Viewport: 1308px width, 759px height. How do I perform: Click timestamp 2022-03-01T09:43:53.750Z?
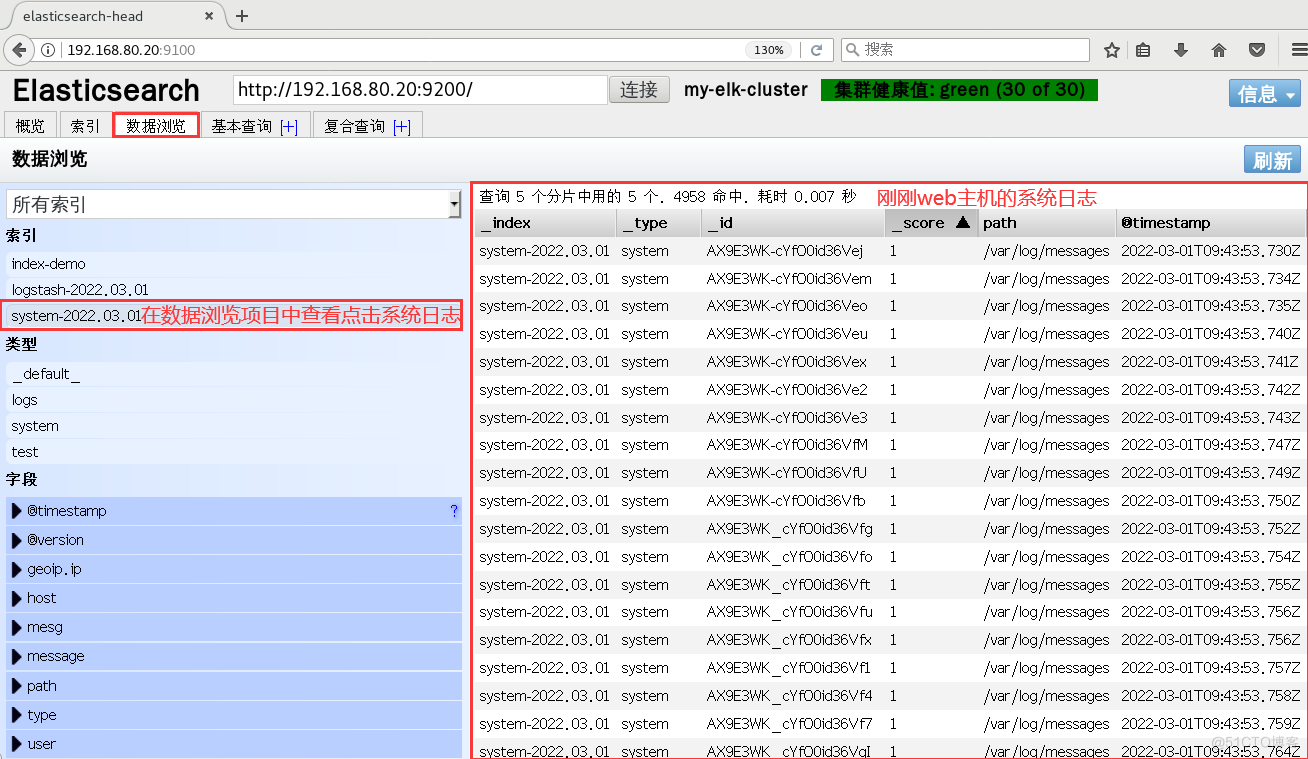click(1211, 501)
